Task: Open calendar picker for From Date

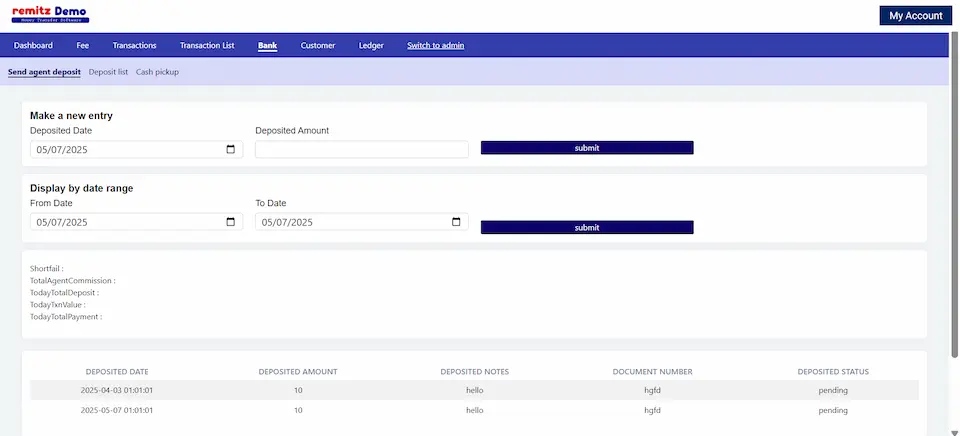Action: pos(231,222)
